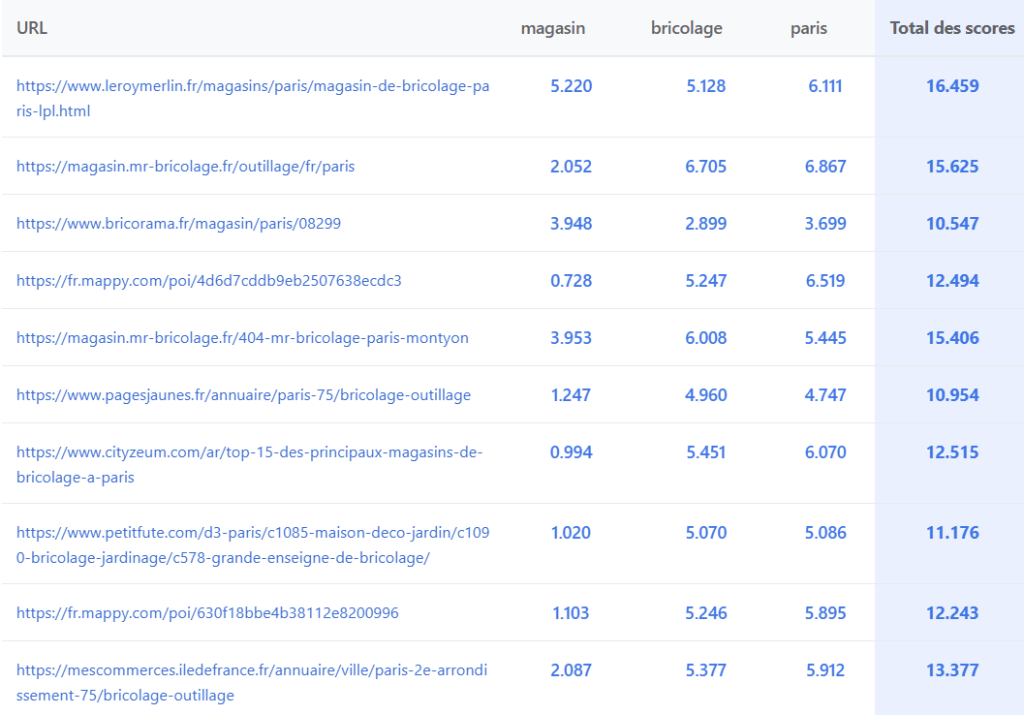Select the bricolage score 5.377
Viewport: 1024px width, 715px height.
pyautogui.click(x=706, y=670)
